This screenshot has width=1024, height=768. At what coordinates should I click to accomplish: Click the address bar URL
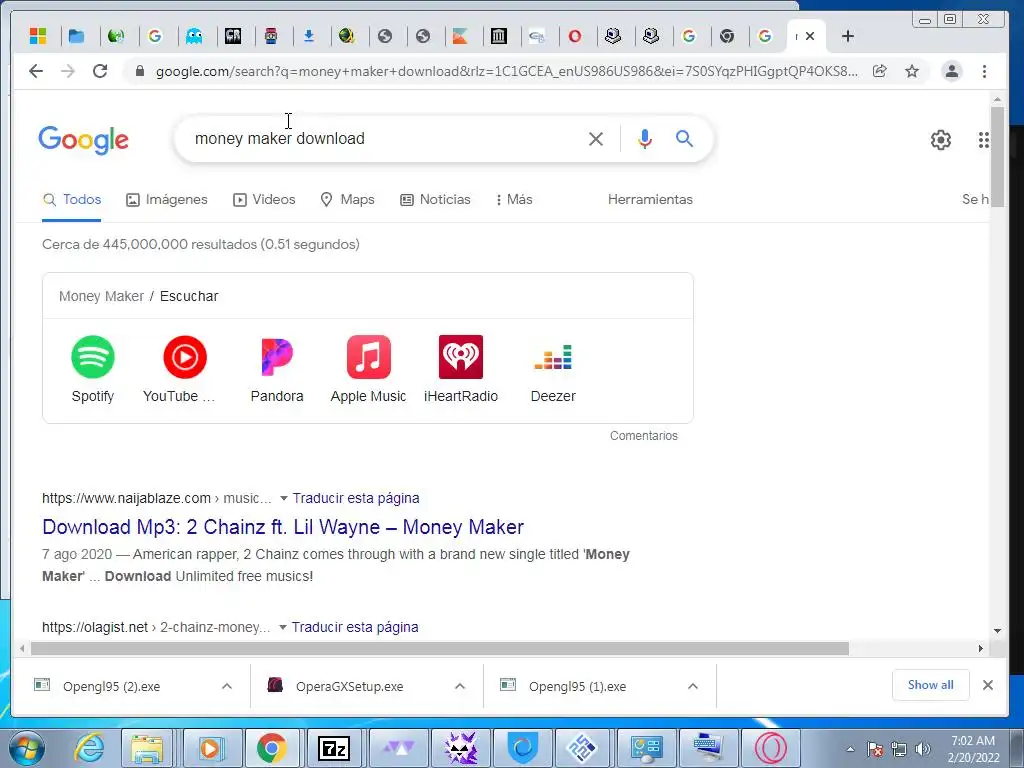(507, 71)
